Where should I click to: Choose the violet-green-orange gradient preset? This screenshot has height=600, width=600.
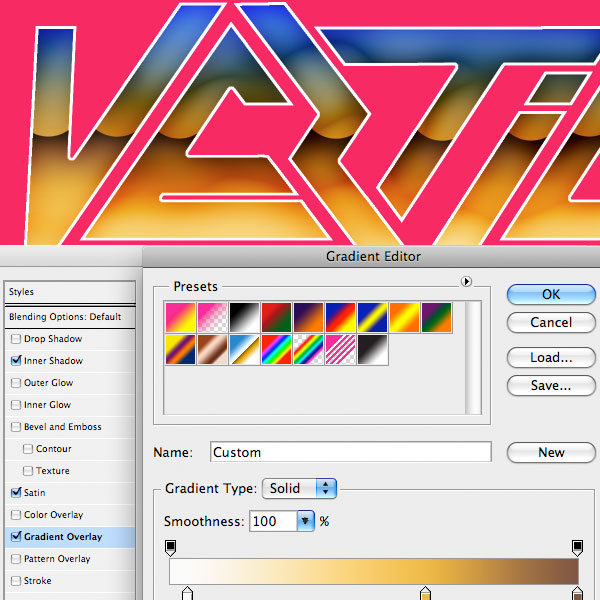coord(436,317)
